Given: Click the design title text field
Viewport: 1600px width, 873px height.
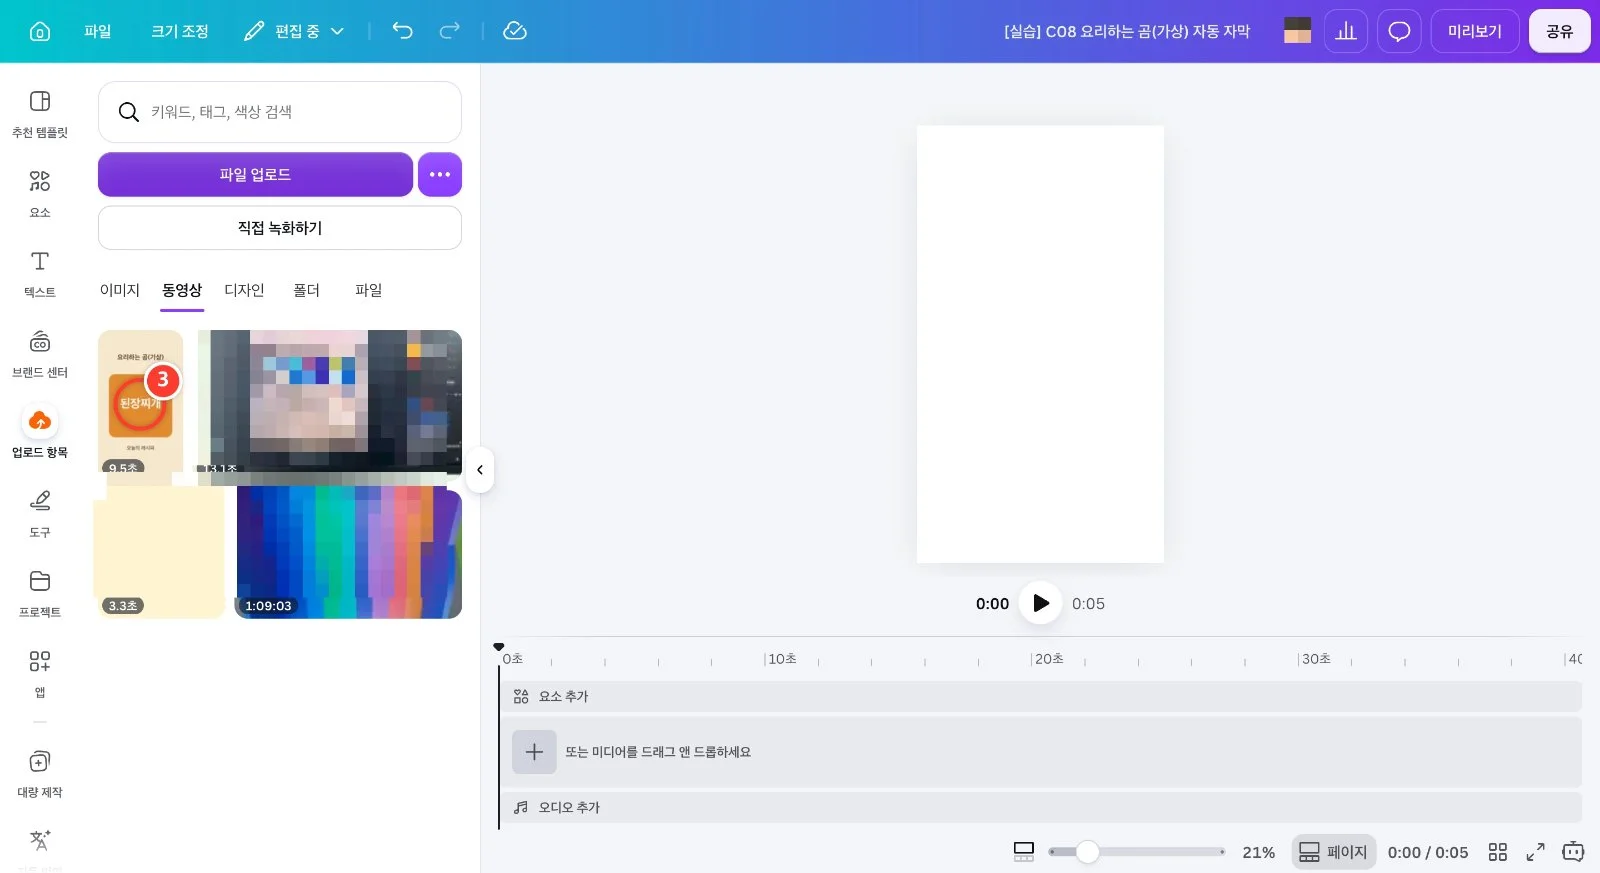Looking at the screenshot, I should point(1127,31).
